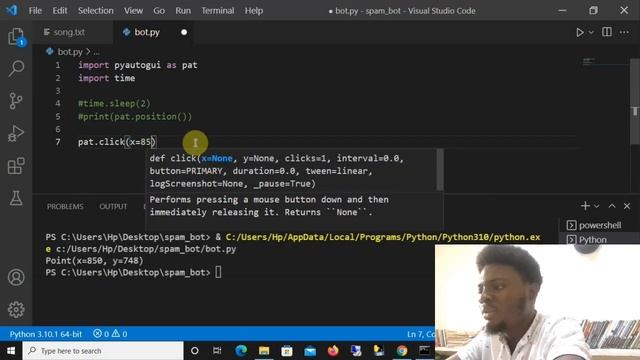This screenshot has width=640, height=360.
Task: Open the Accounts menu icon
Action: (x=16, y=277)
